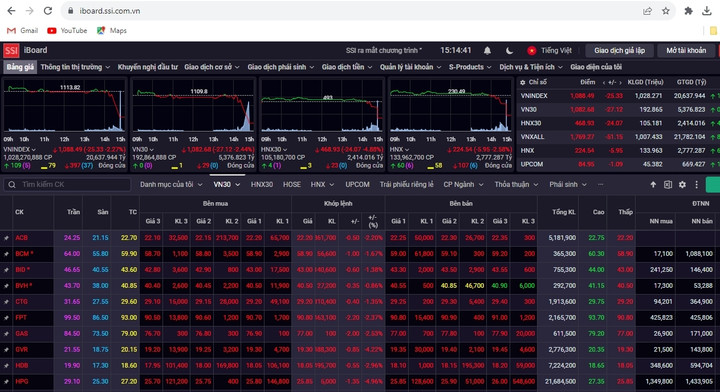
Task: Toggle dark mode moon icon
Action: coord(509,50)
